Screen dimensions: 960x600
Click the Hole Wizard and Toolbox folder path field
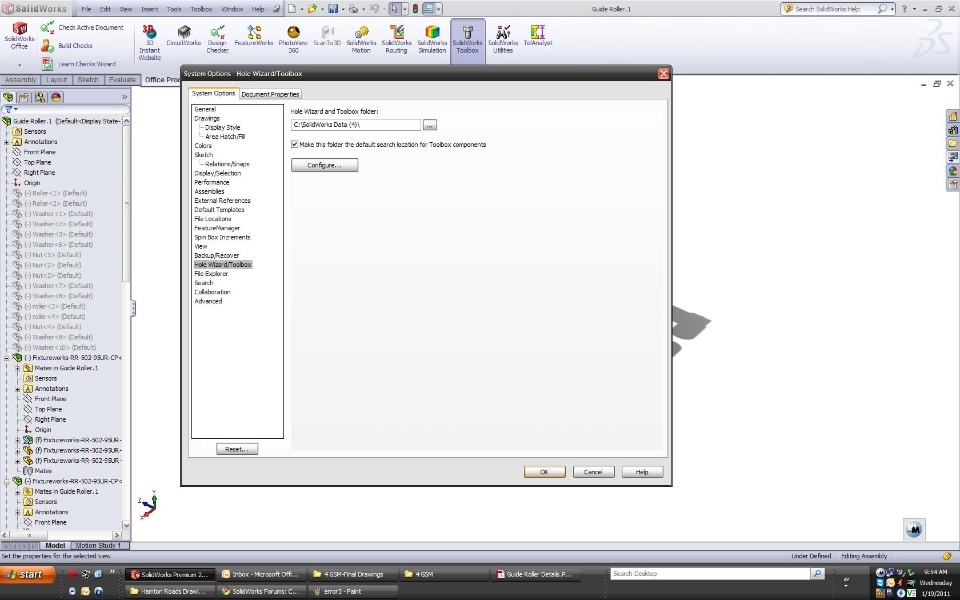pos(356,125)
